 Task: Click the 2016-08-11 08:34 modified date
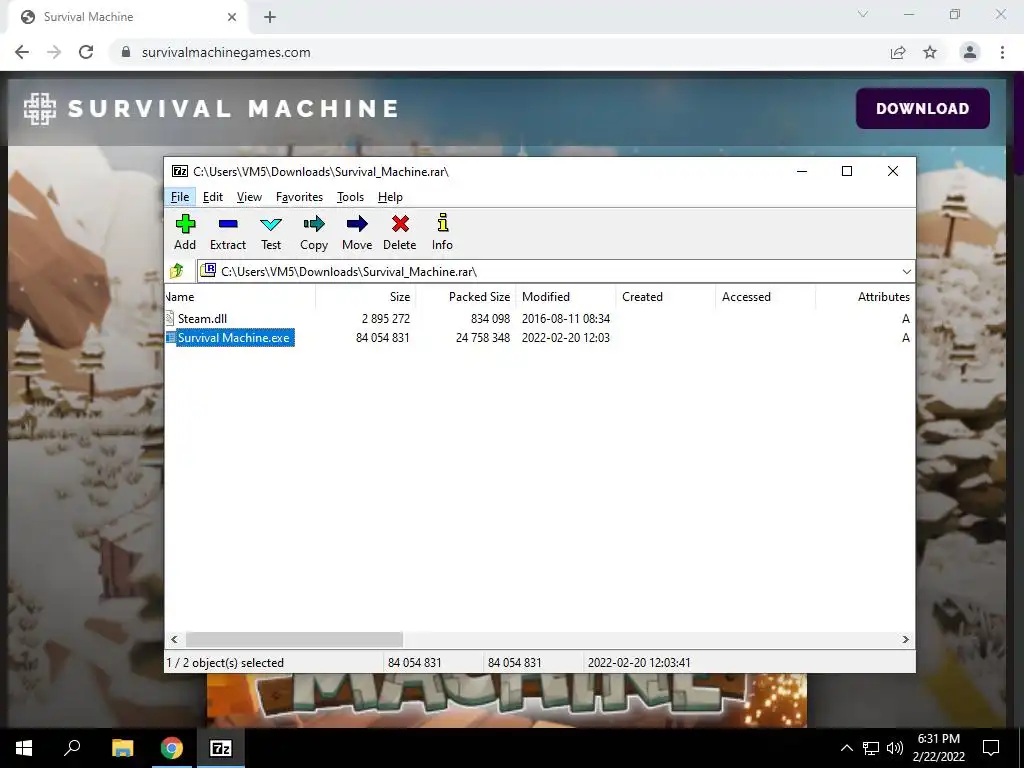pos(566,319)
